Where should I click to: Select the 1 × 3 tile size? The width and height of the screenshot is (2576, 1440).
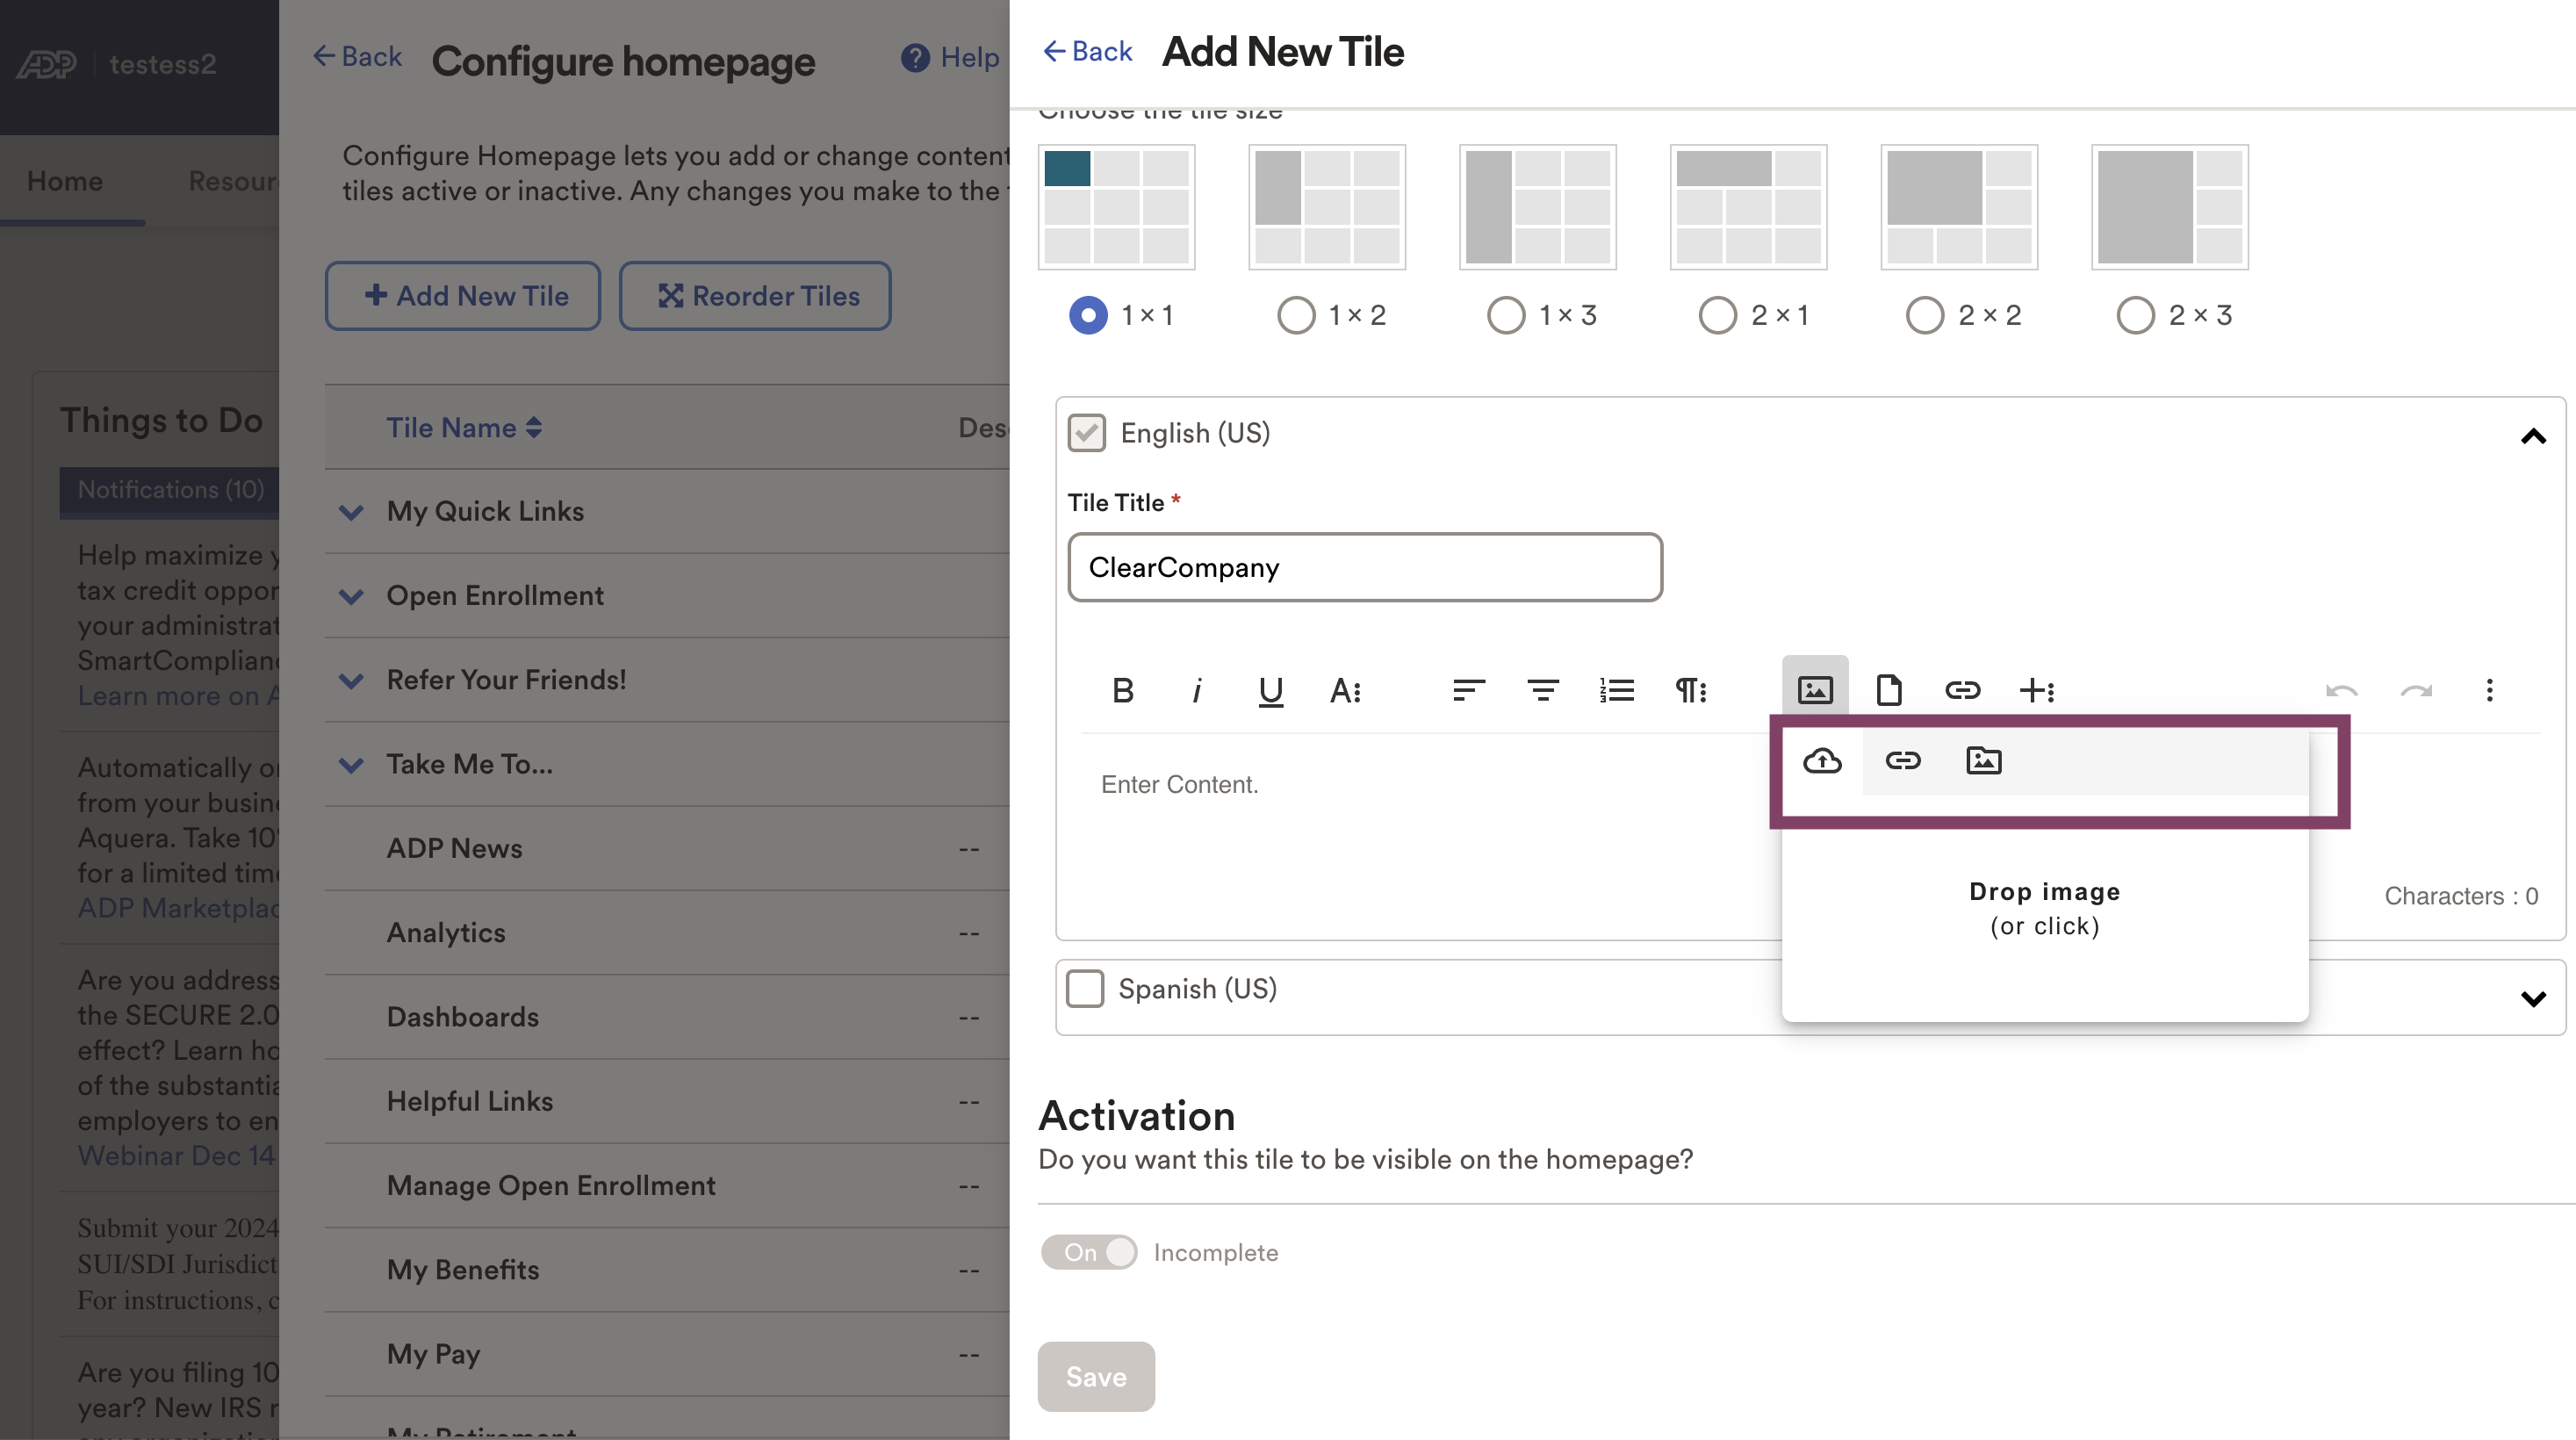[1506, 315]
